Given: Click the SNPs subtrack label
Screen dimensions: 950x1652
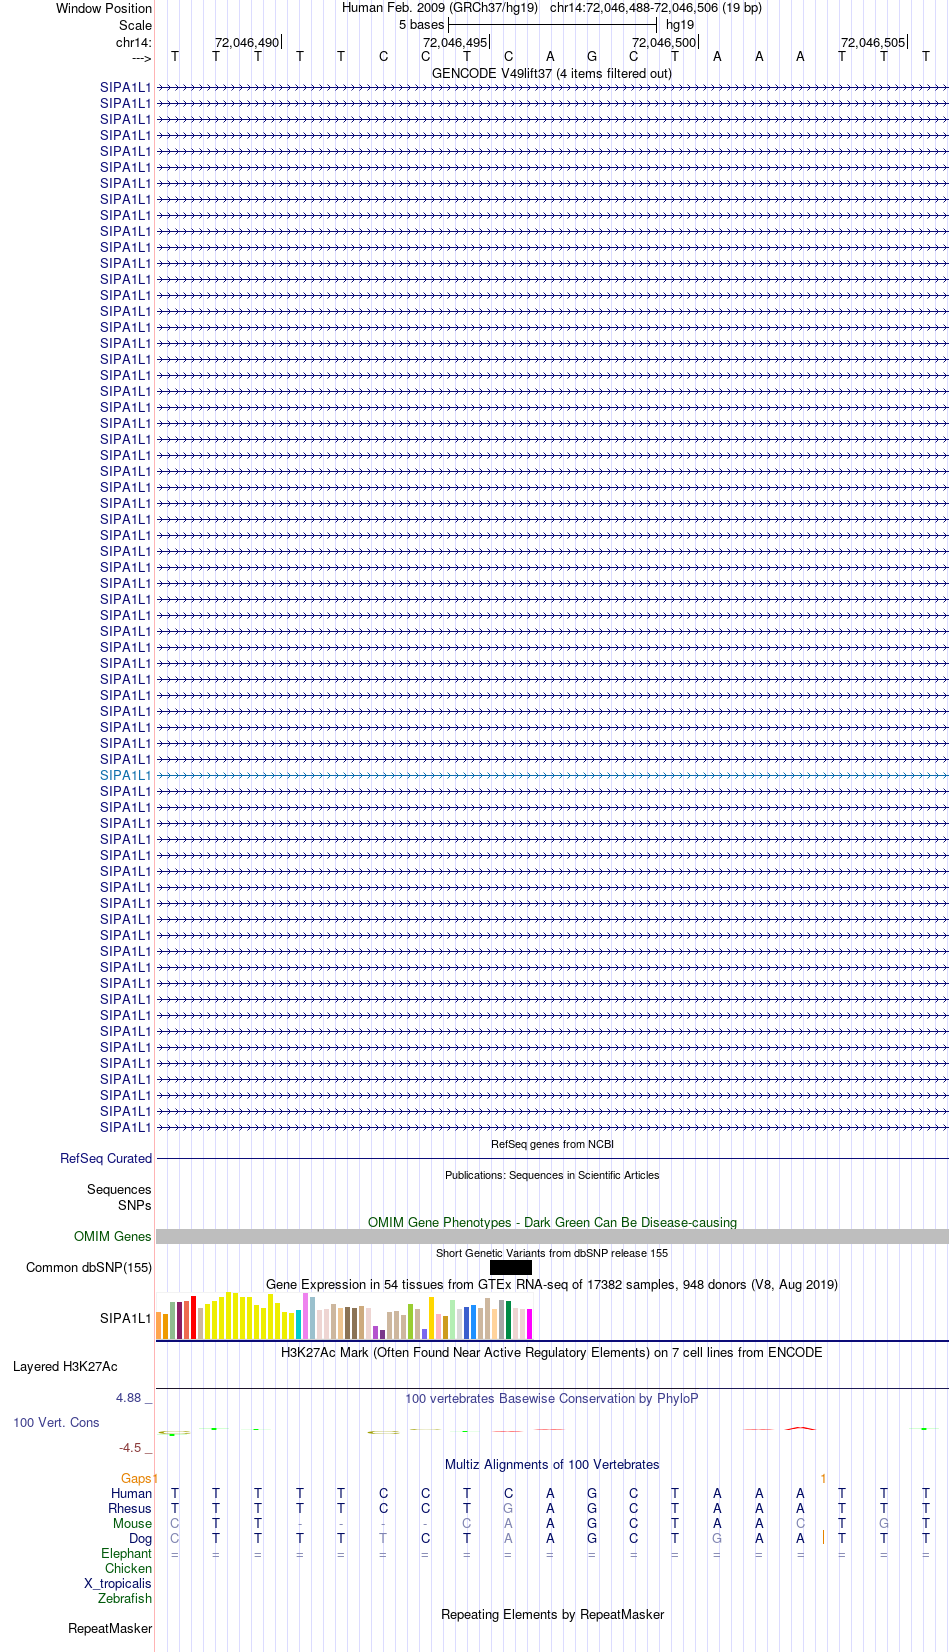Looking at the screenshot, I should click(135, 1206).
